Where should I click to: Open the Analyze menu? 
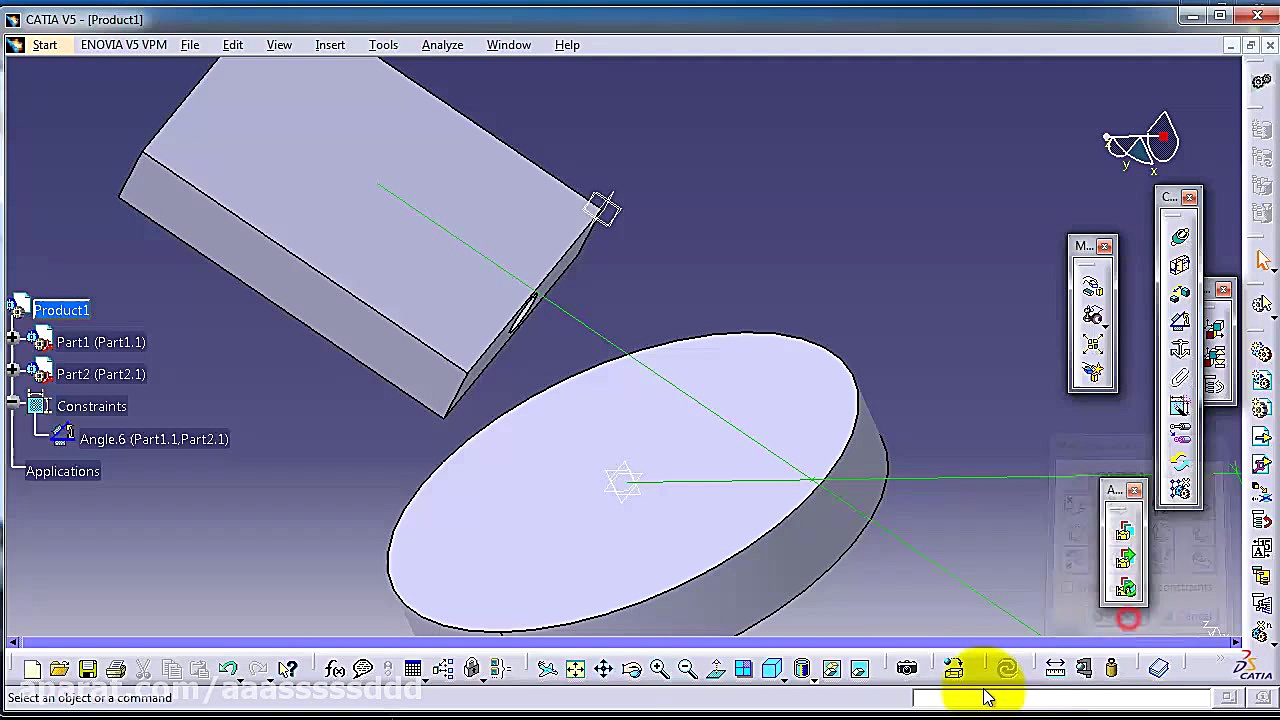click(442, 44)
